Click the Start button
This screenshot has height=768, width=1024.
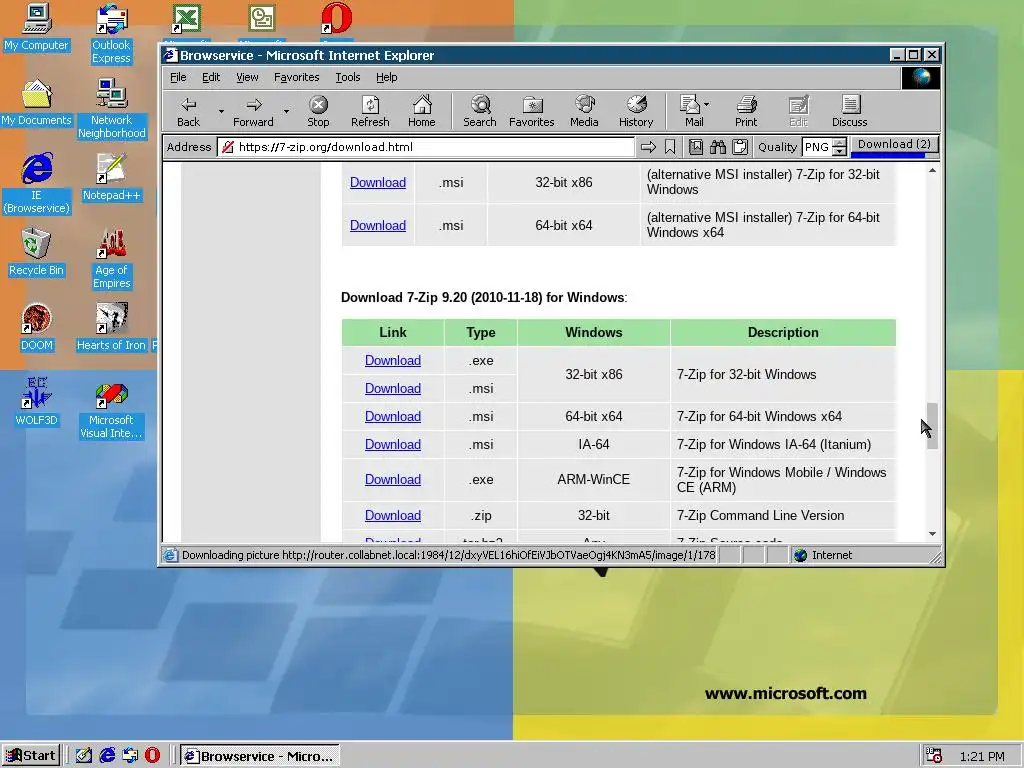31,756
